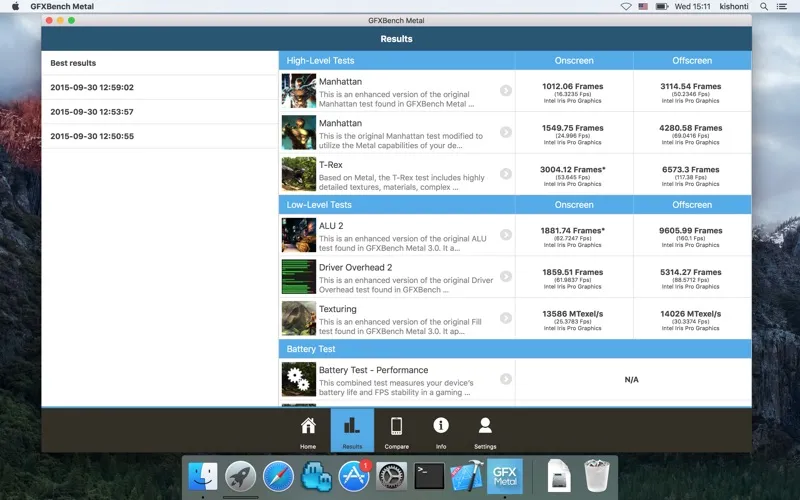This screenshot has height=500, width=800.
Task: Launch Safari from the dock
Action: click(278, 476)
